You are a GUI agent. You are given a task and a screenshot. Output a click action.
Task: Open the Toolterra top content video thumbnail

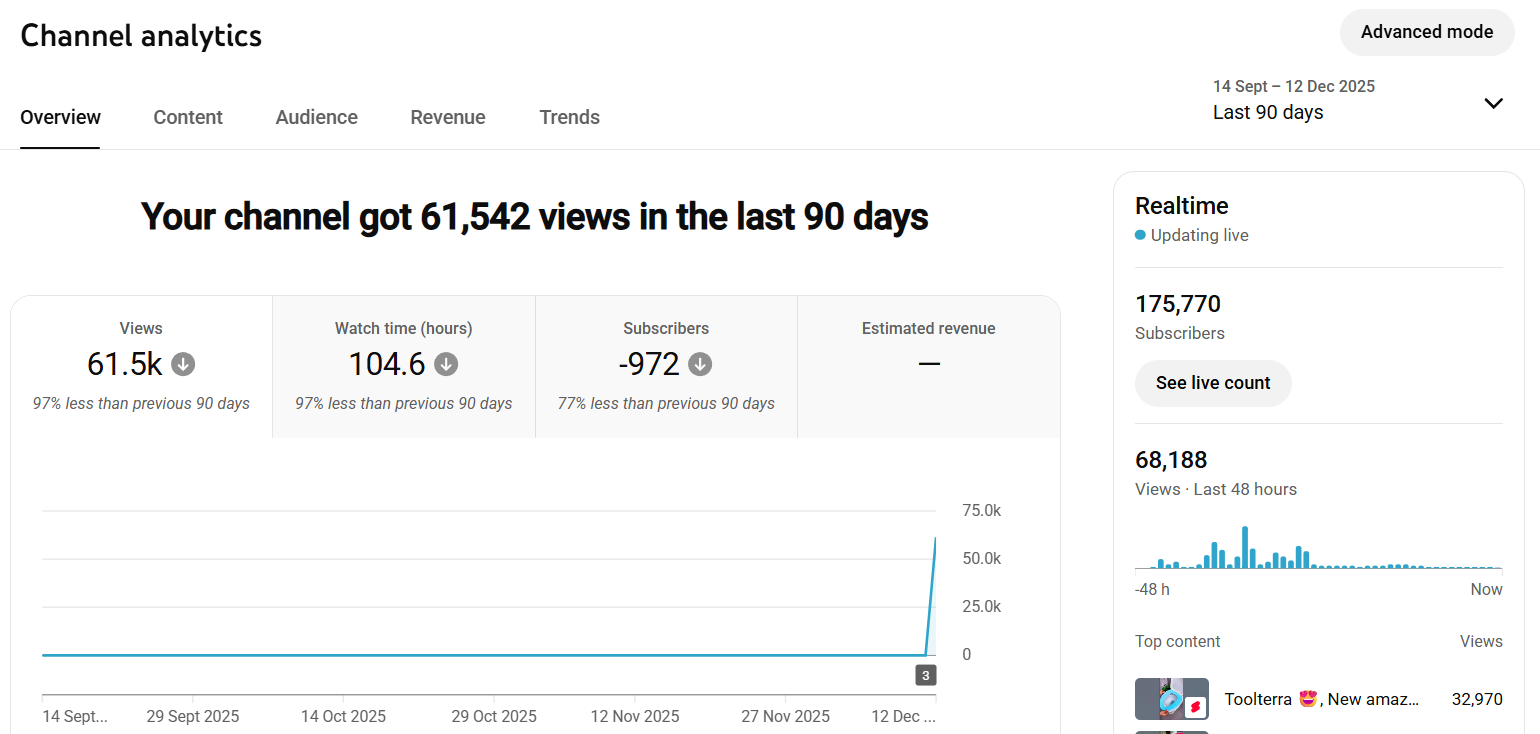pyautogui.click(x=1172, y=699)
